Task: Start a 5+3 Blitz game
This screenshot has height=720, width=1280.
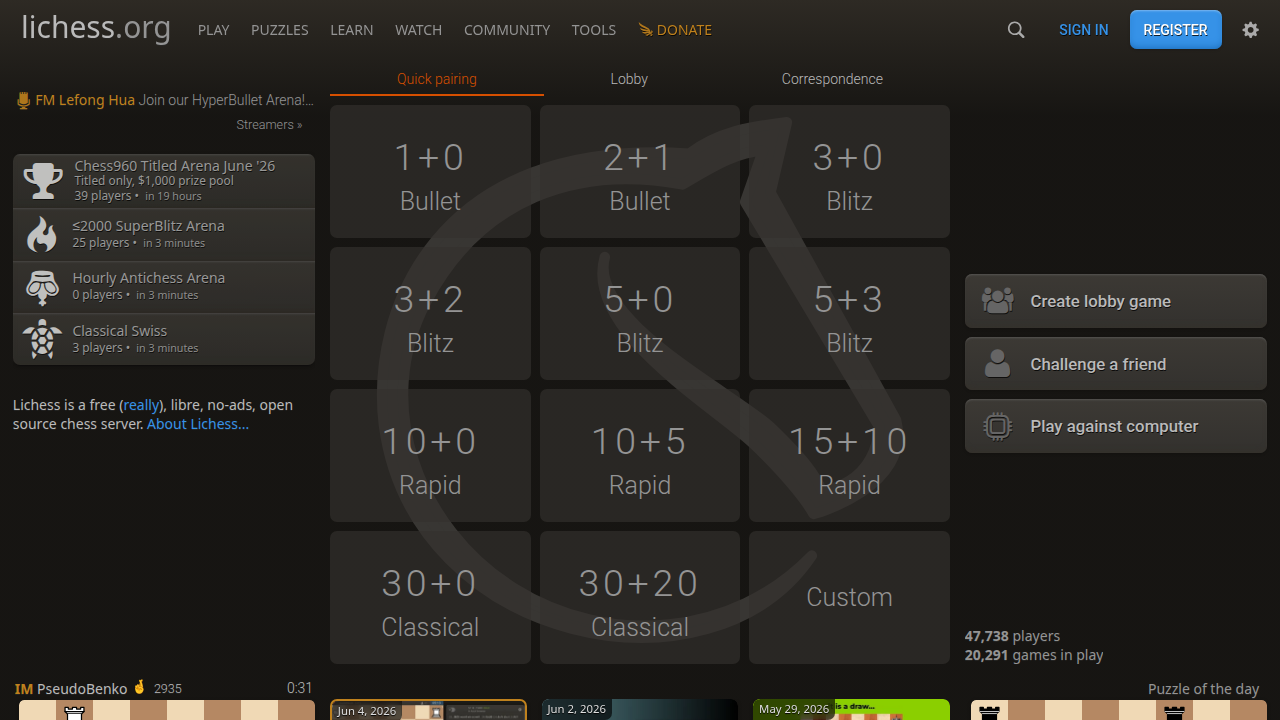Action: 850,314
